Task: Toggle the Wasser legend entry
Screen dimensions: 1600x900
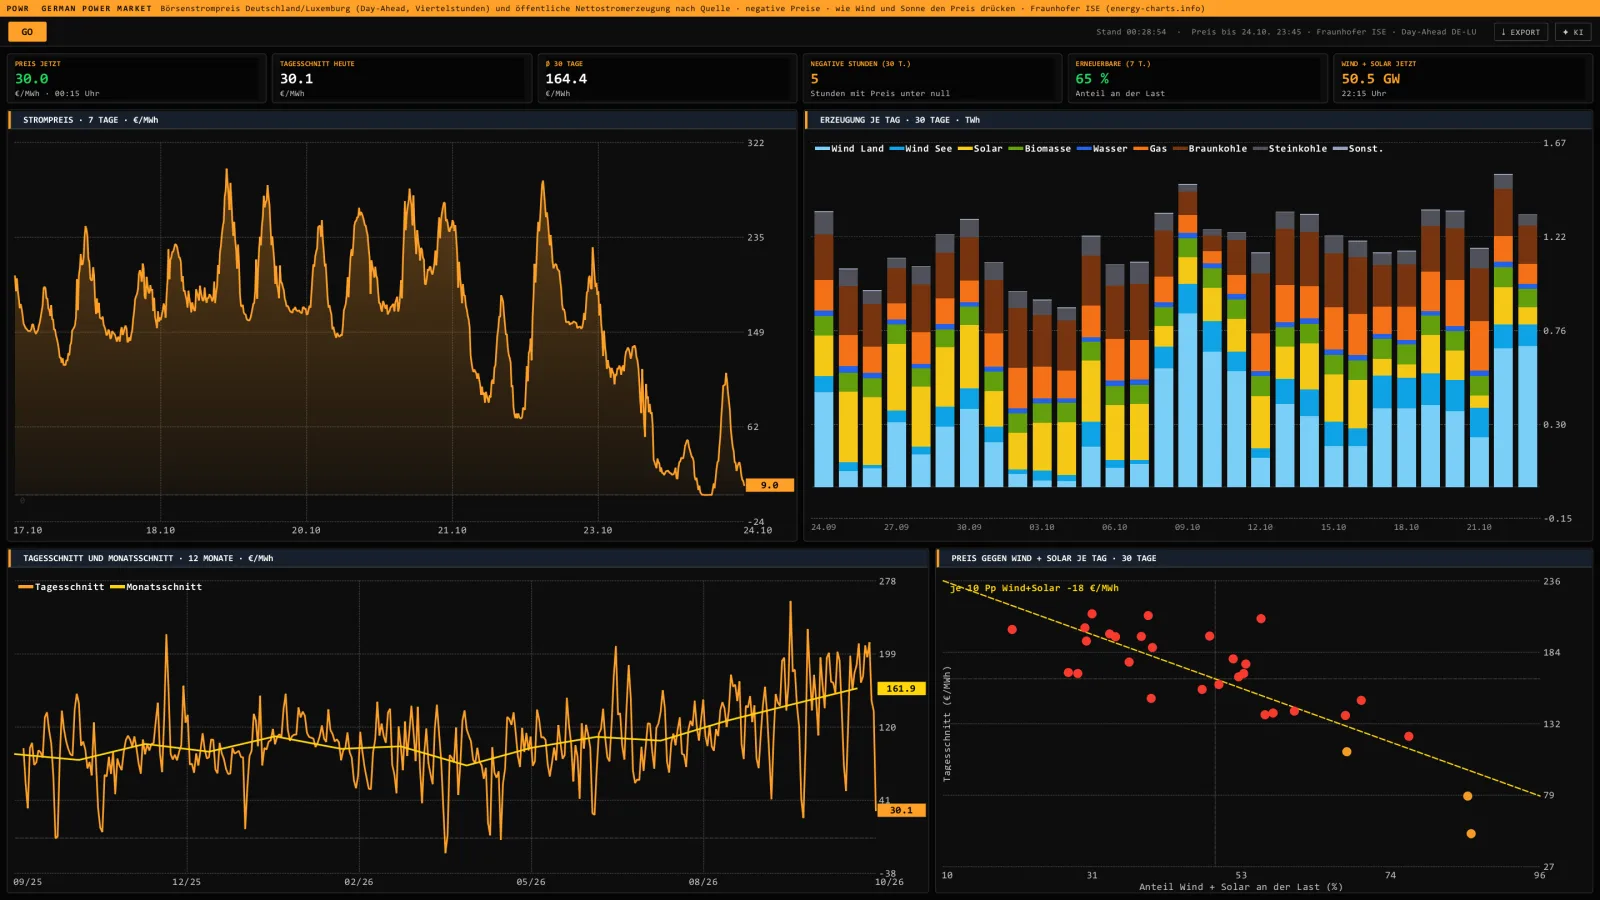Action: tap(1102, 149)
